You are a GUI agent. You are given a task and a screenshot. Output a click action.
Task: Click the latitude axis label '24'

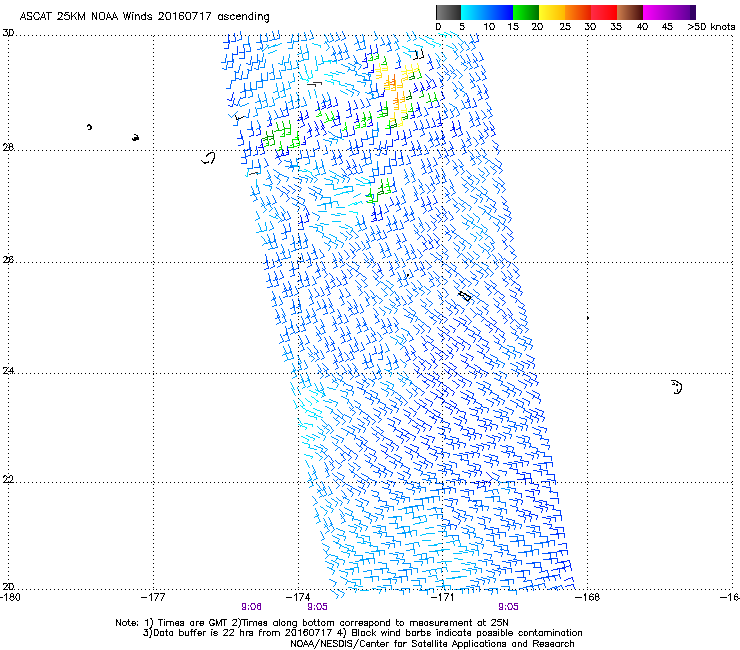pyautogui.click(x=8, y=371)
